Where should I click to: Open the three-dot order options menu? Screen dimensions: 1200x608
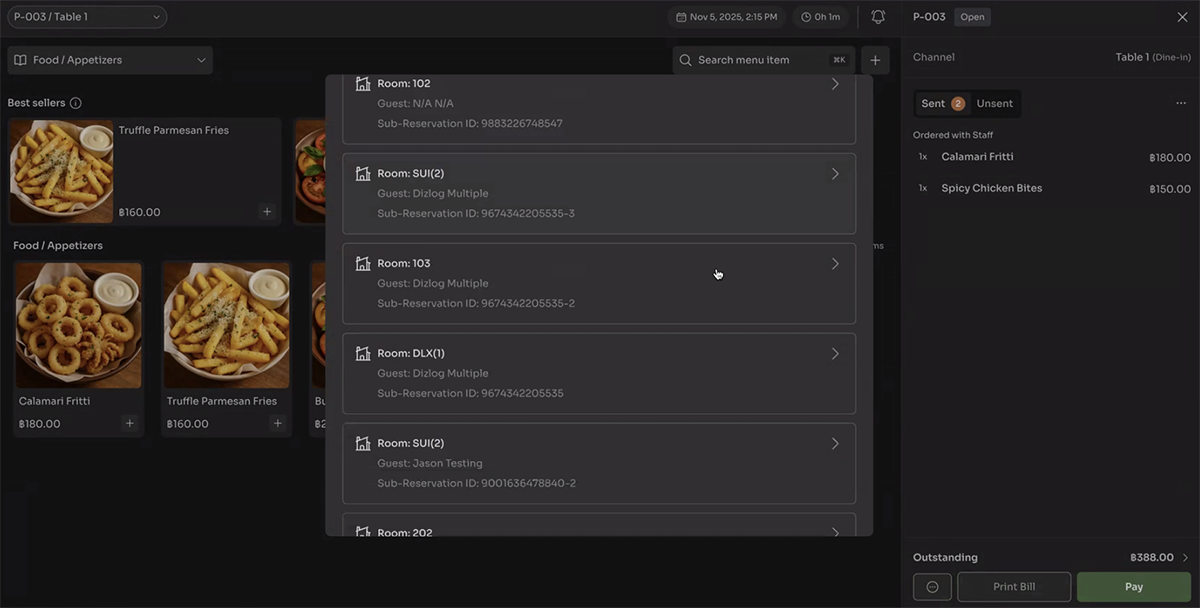pyautogui.click(x=1181, y=103)
